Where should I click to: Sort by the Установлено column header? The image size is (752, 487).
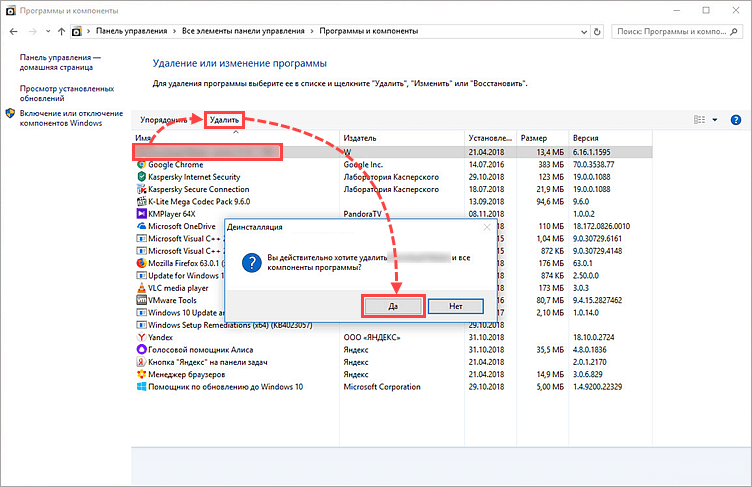point(490,138)
